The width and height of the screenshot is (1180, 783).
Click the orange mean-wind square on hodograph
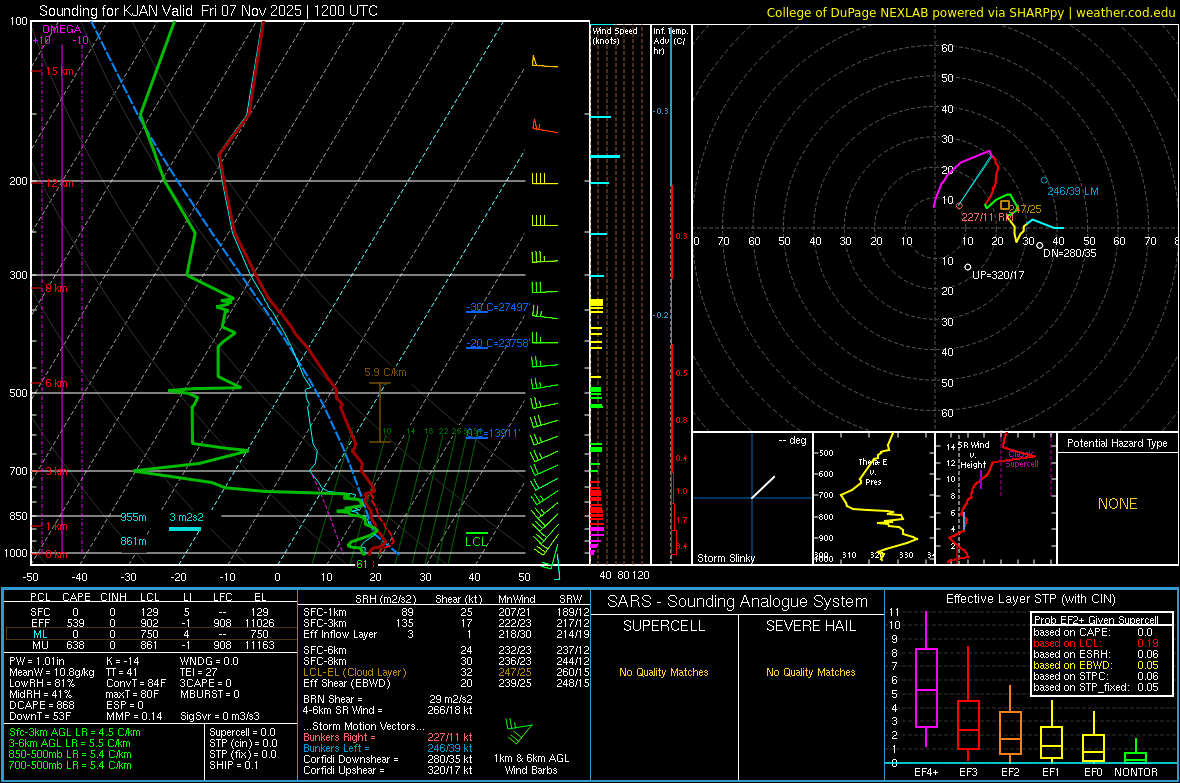tap(1005, 205)
